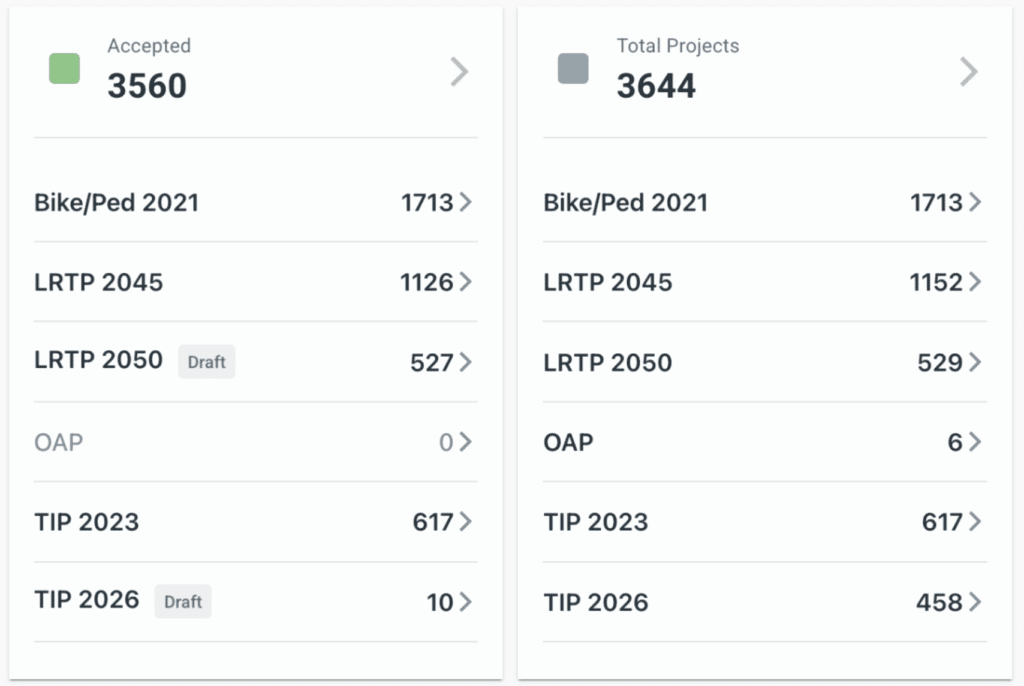Viewport: 1024px width, 686px height.
Task: Open OAP chevron in Accepted card
Action: tap(465, 442)
